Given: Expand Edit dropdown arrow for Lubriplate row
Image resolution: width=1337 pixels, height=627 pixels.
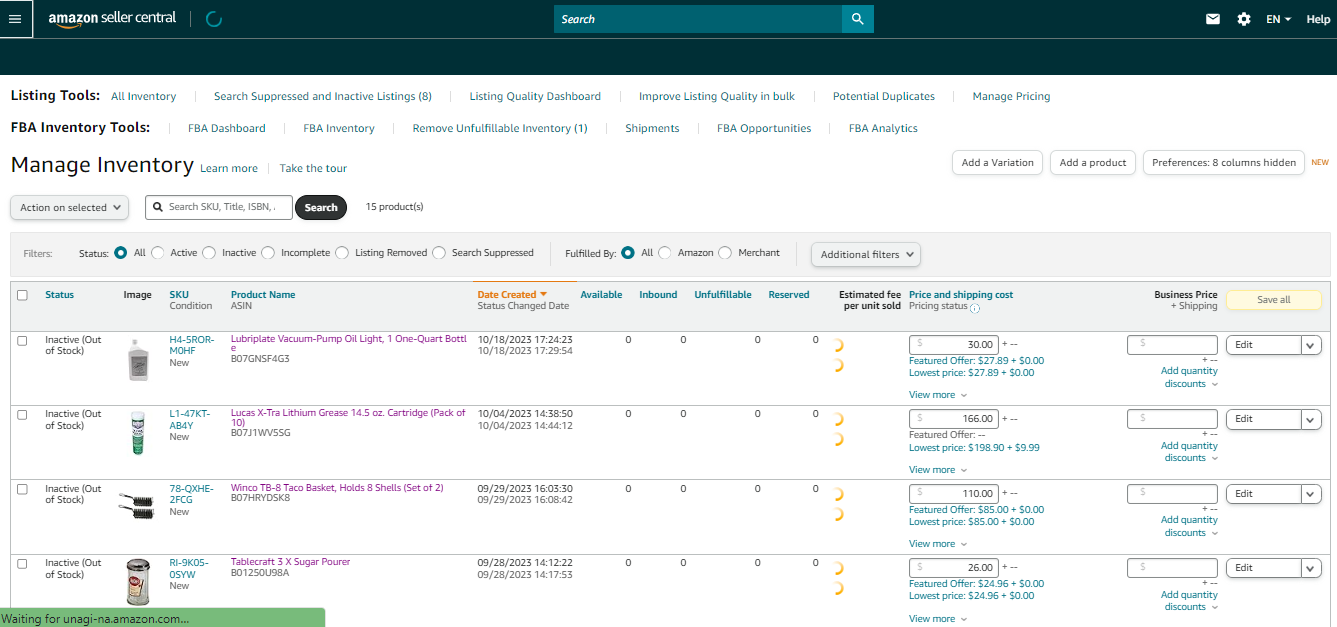Looking at the screenshot, I should coord(1311,345).
